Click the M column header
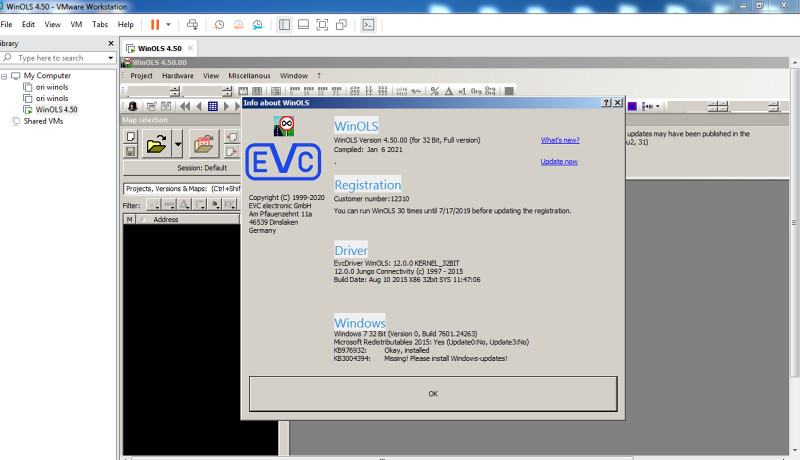800x460 pixels. click(x=130, y=219)
